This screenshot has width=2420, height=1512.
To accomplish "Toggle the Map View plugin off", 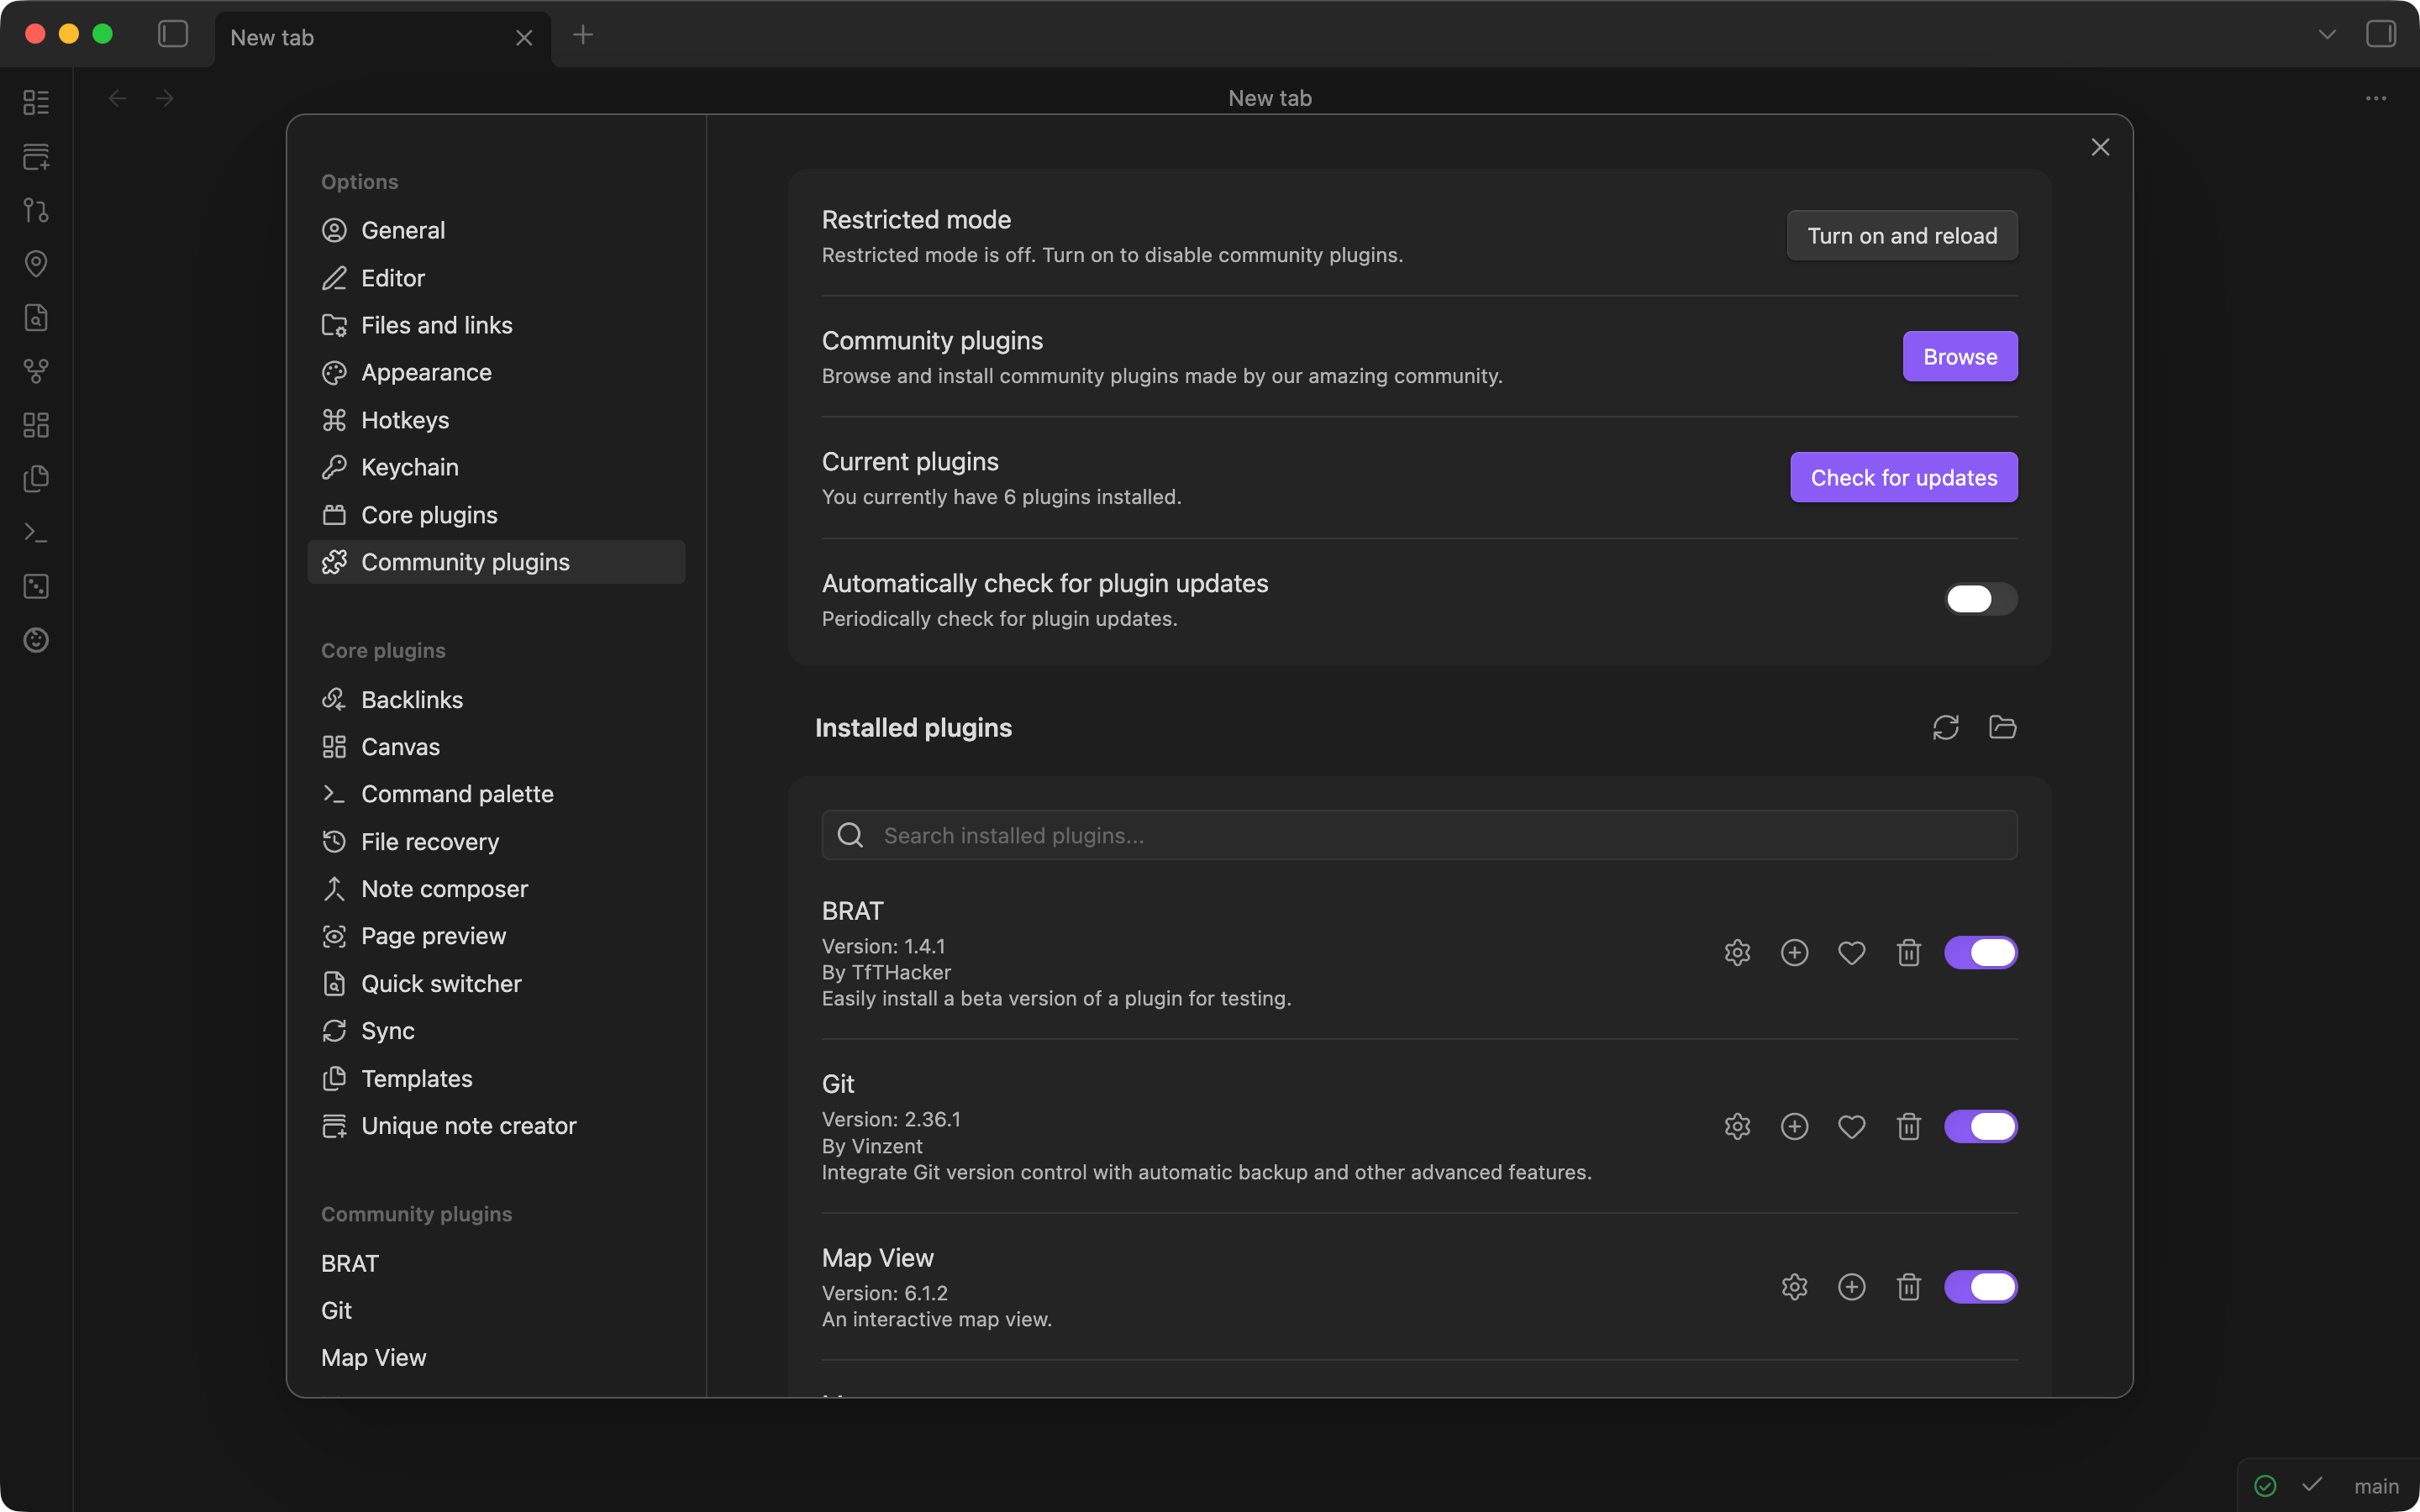I will [1980, 1286].
